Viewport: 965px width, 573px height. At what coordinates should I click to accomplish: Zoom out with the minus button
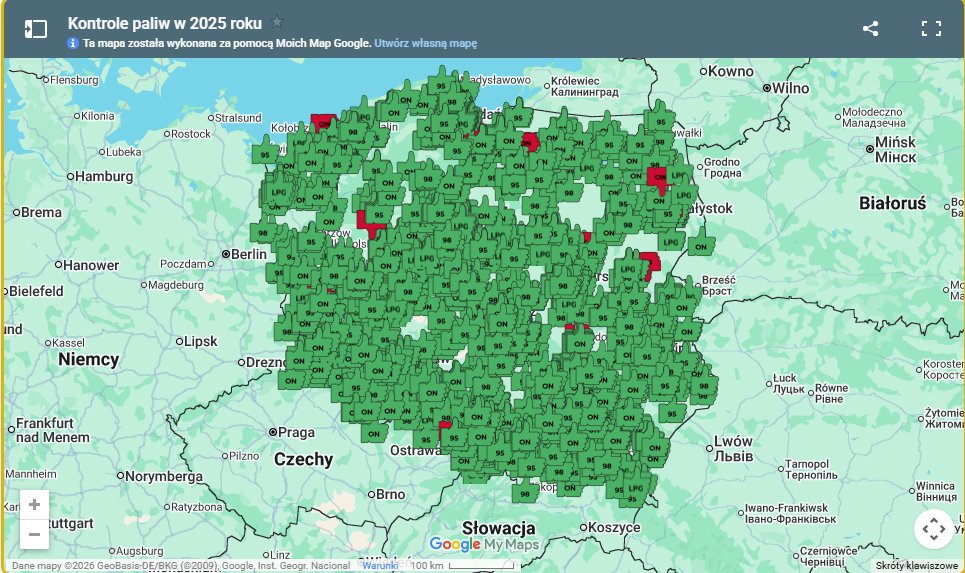[34, 534]
